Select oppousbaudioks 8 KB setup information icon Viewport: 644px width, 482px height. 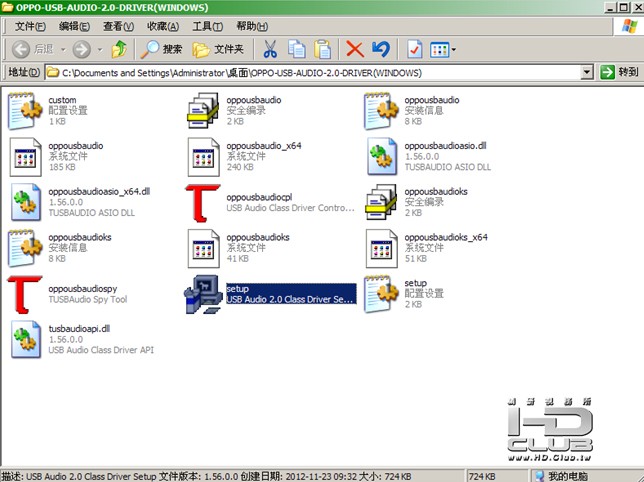[x=25, y=248]
